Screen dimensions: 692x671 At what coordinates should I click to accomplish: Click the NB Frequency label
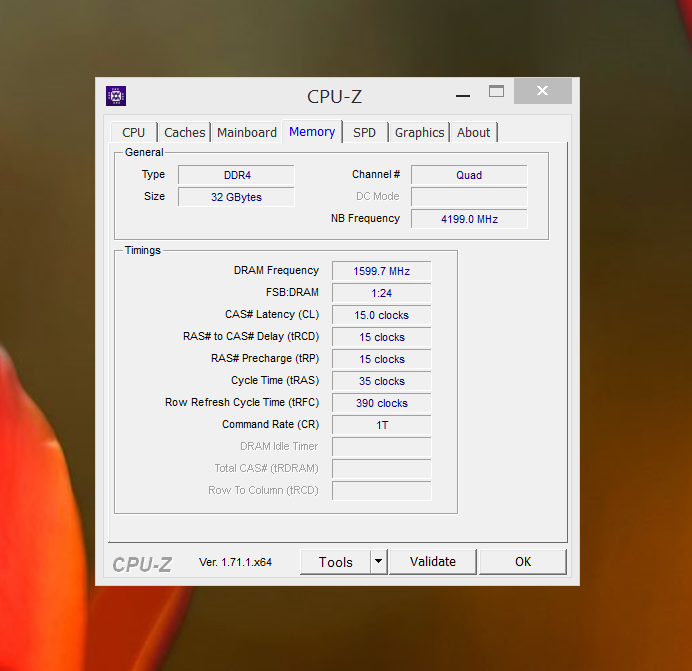point(365,218)
